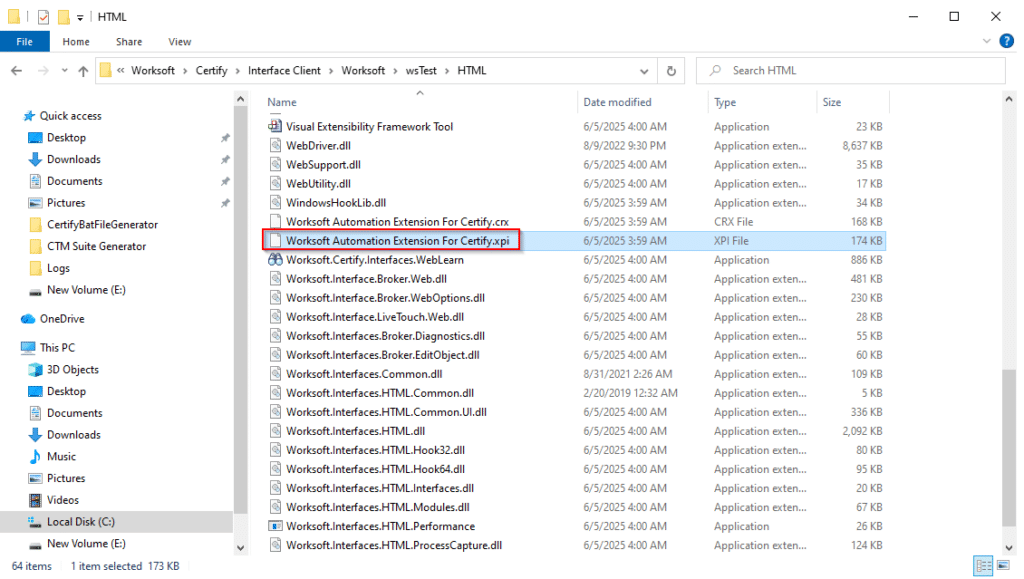1024x579 pixels.
Task: Open the recent locations dropdown arrow
Action: tap(64, 70)
